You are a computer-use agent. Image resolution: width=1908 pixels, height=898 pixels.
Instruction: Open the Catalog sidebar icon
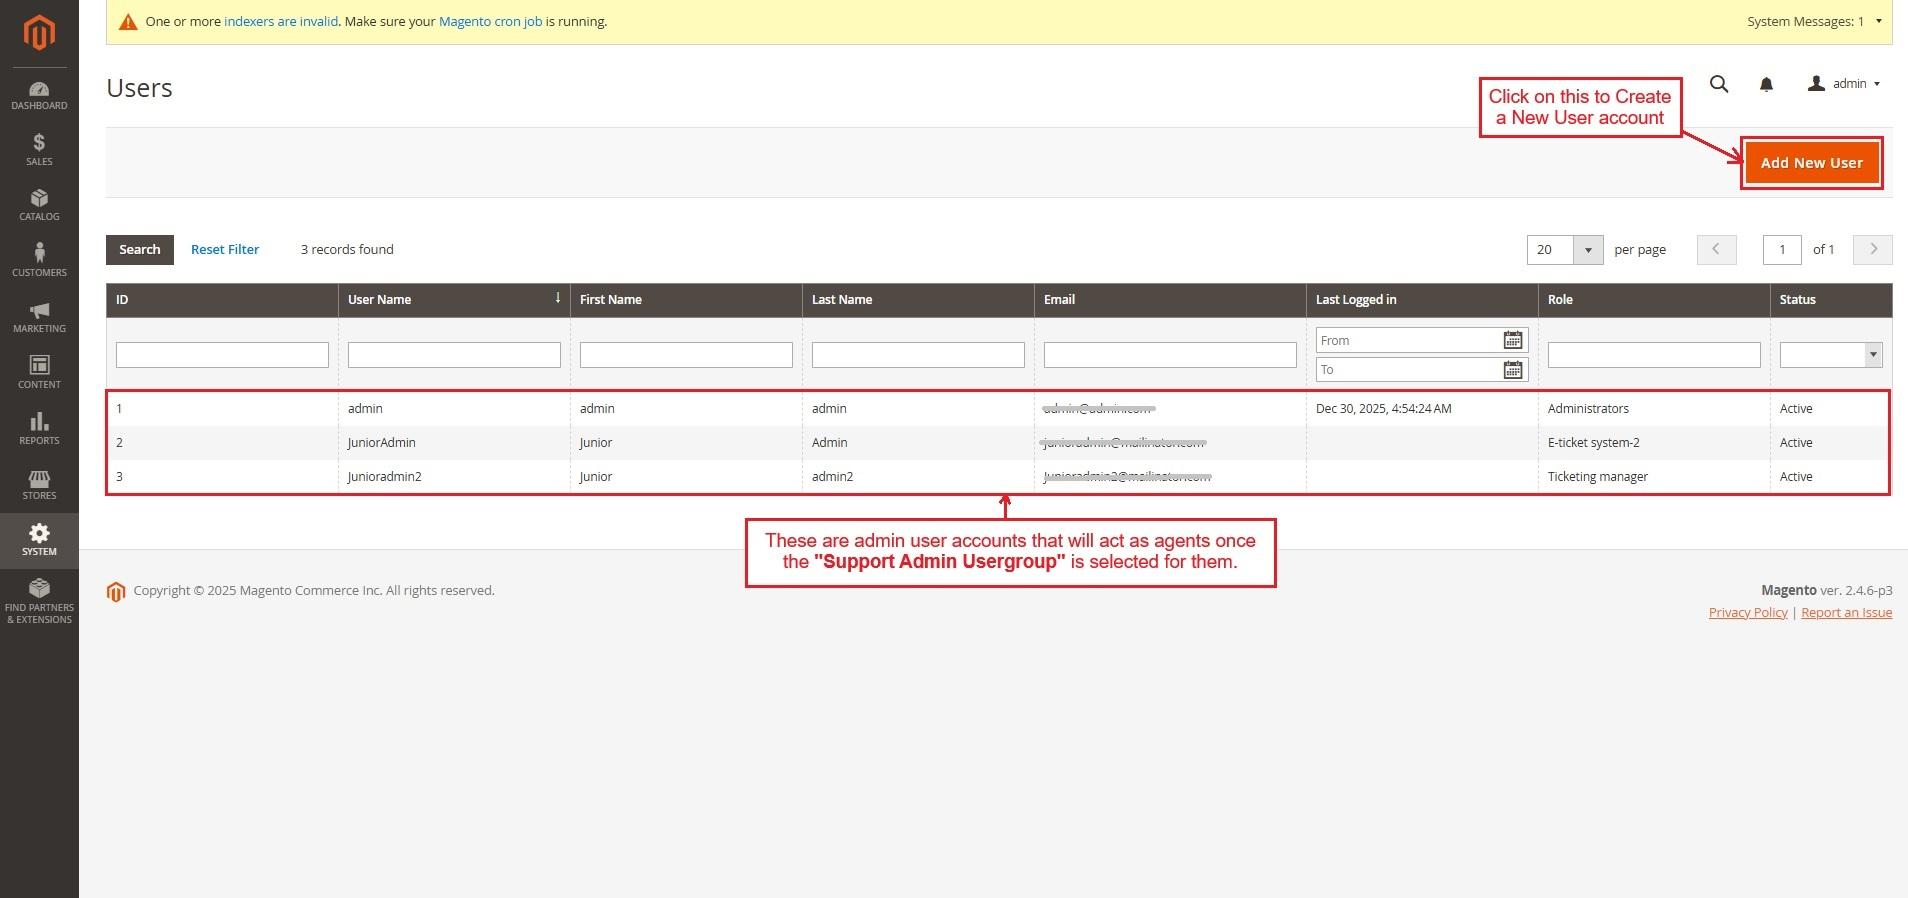[39, 204]
